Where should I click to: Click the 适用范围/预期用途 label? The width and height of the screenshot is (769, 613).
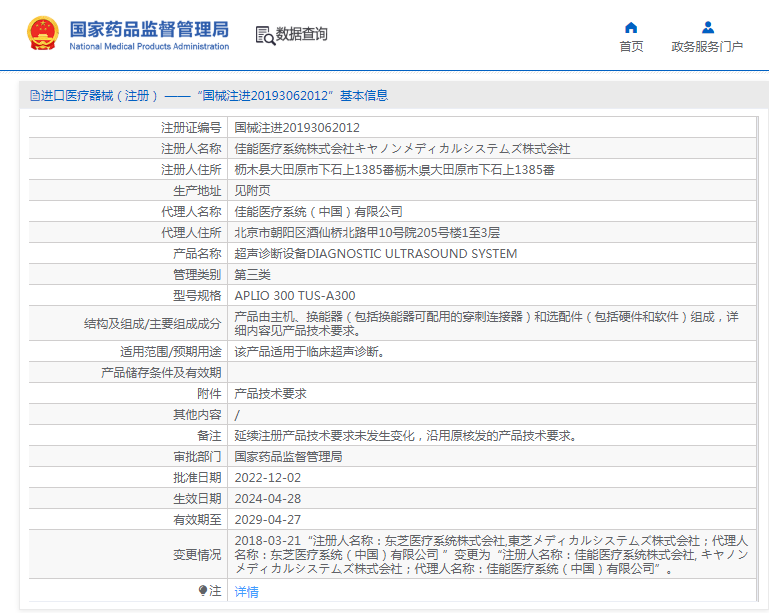coord(171,352)
